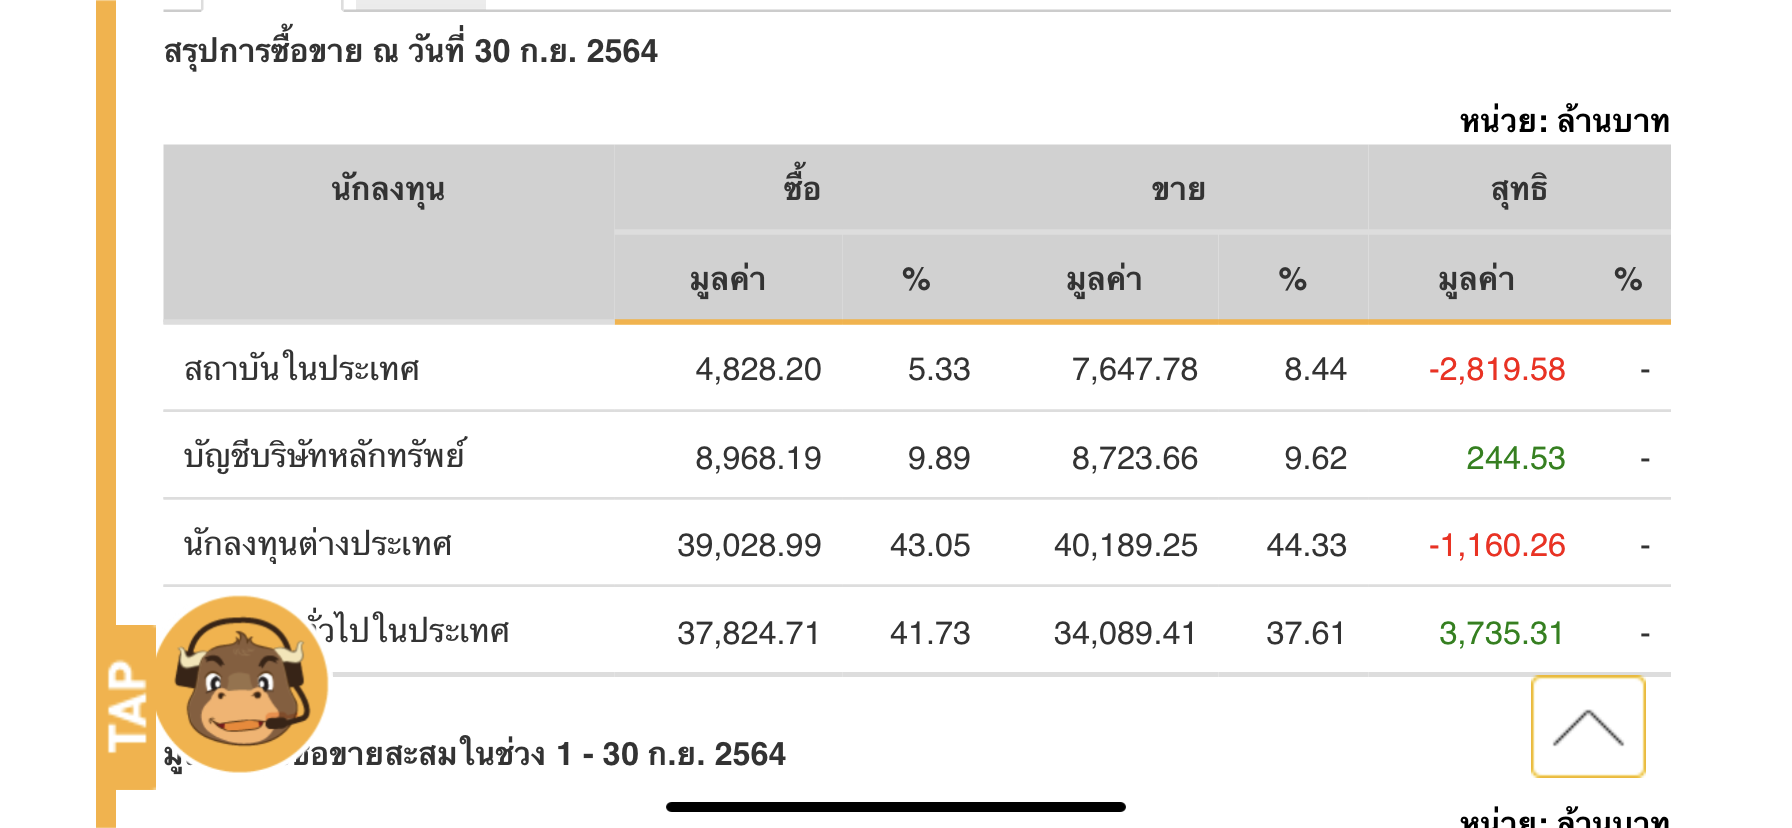Select the นักลงทุน column header
This screenshot has width=1792, height=828.
[x=388, y=189]
